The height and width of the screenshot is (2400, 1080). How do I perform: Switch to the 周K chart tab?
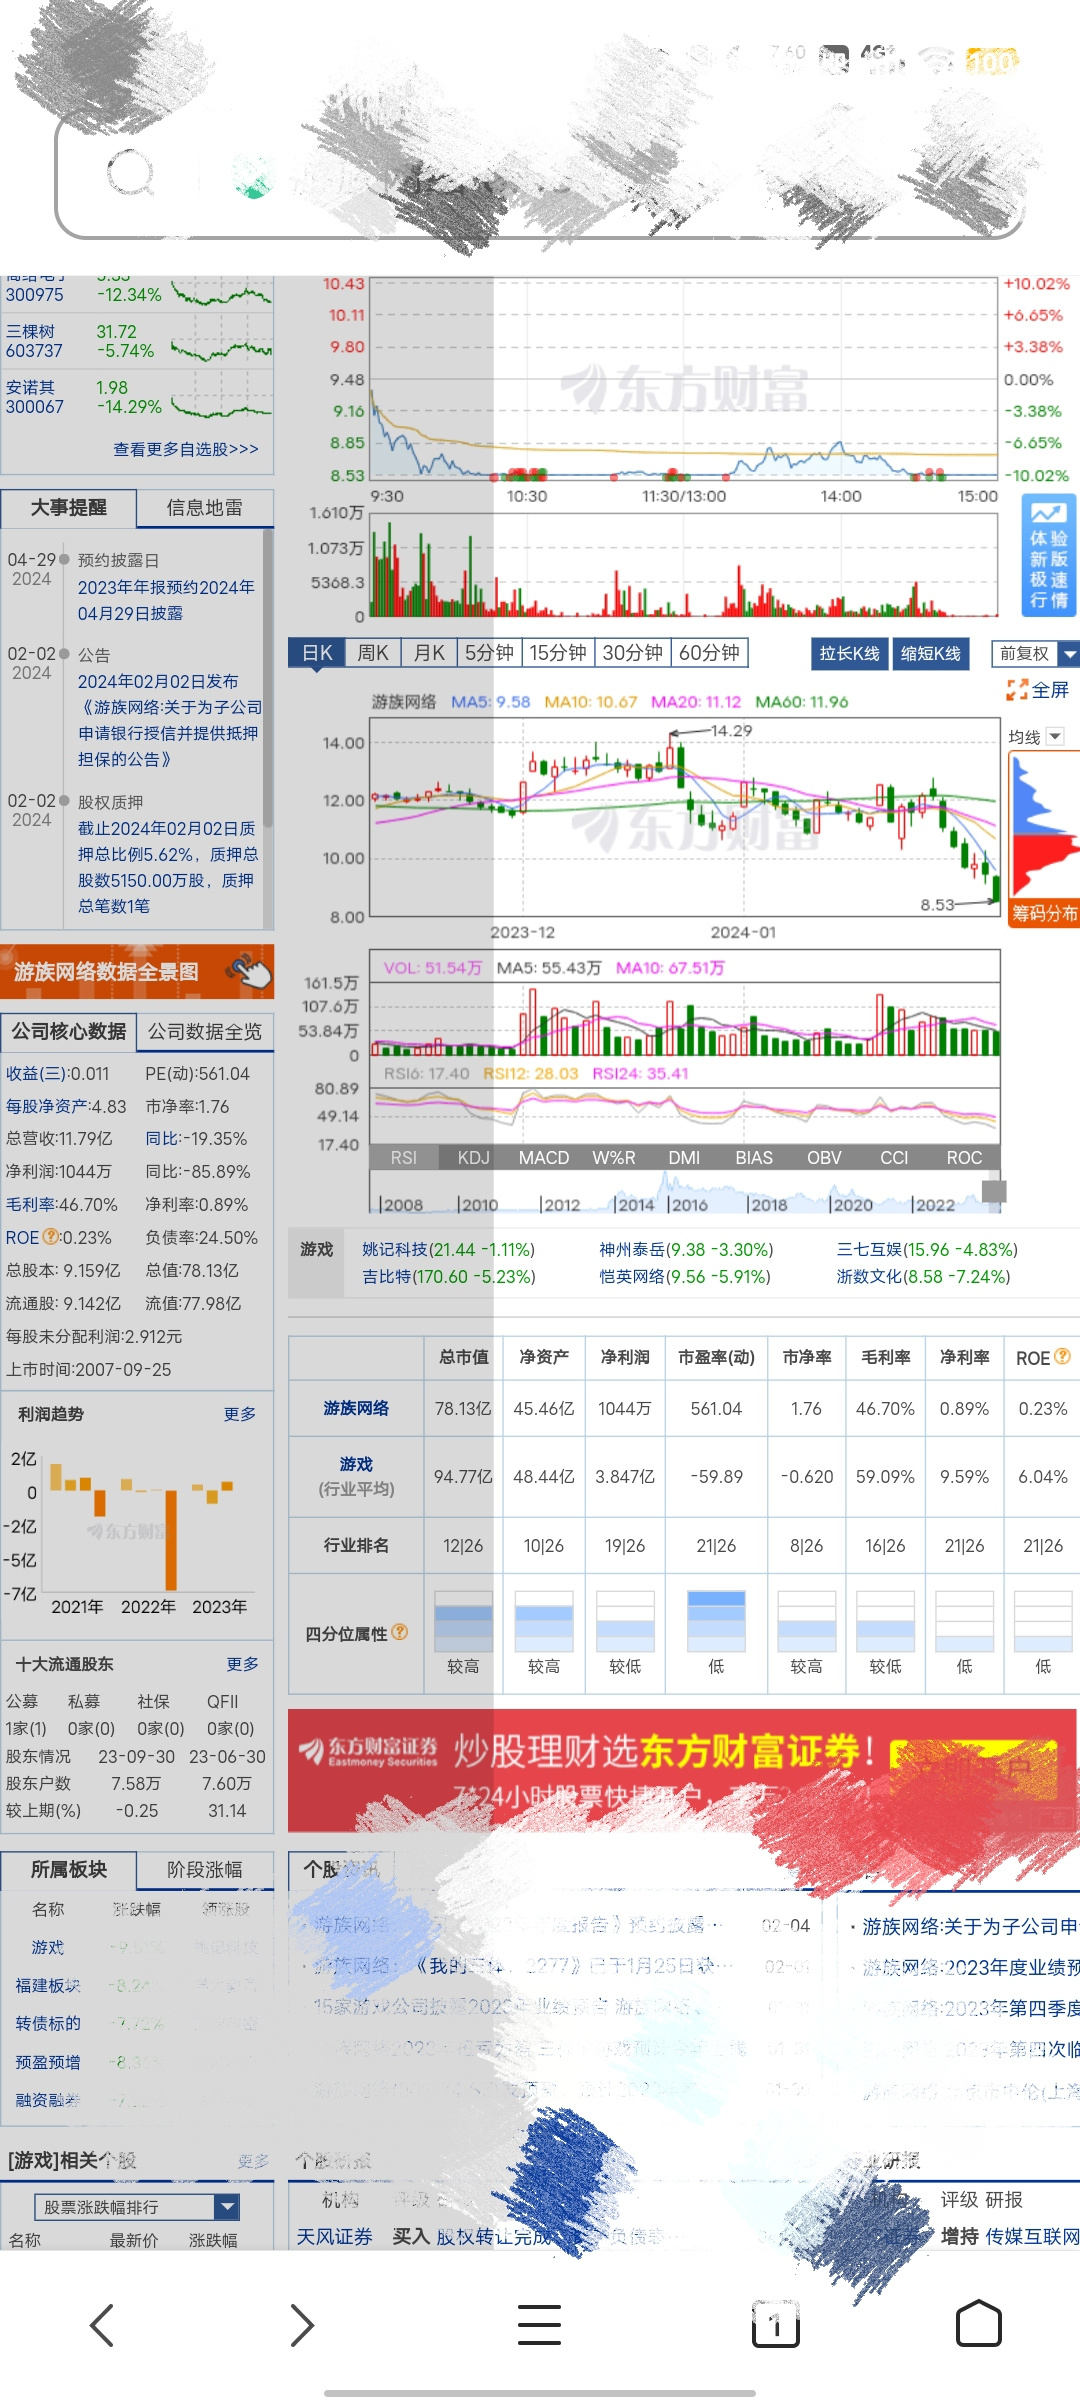[x=373, y=653]
